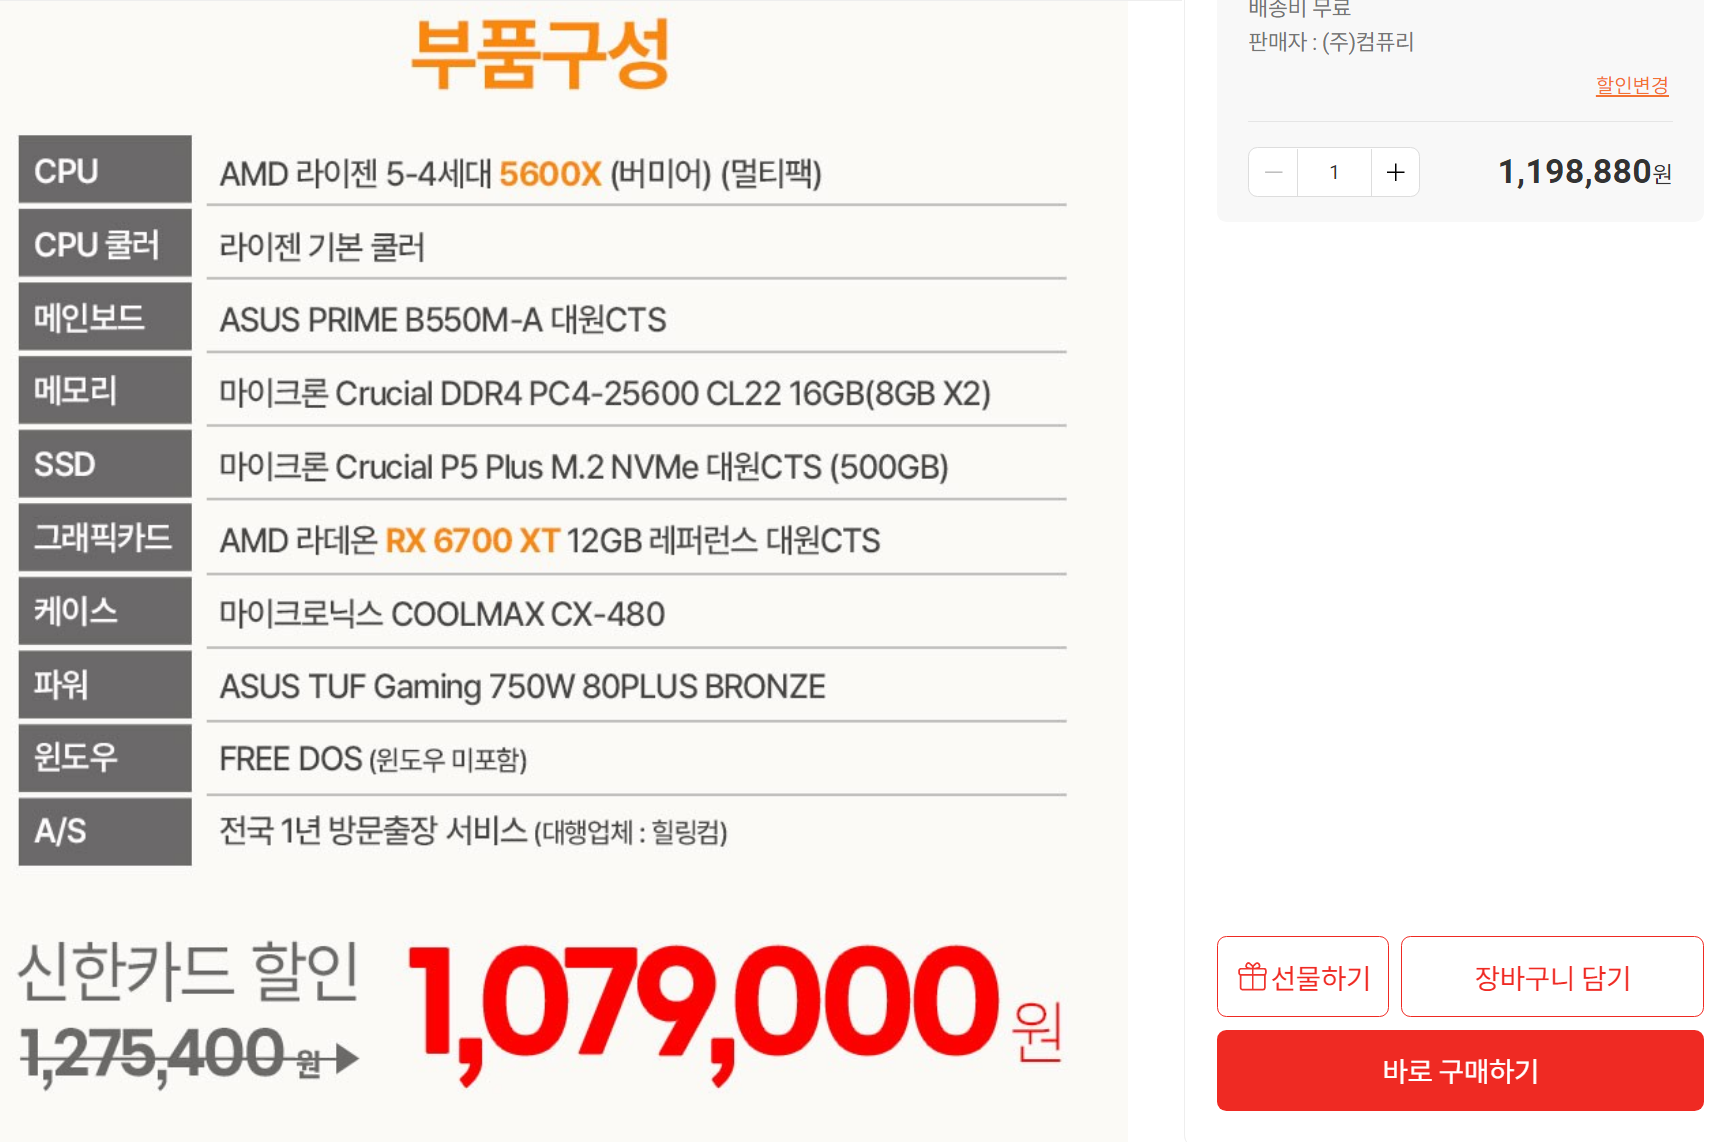Decrease quantity with the minus button
This screenshot has width=1732, height=1142.
(1273, 172)
